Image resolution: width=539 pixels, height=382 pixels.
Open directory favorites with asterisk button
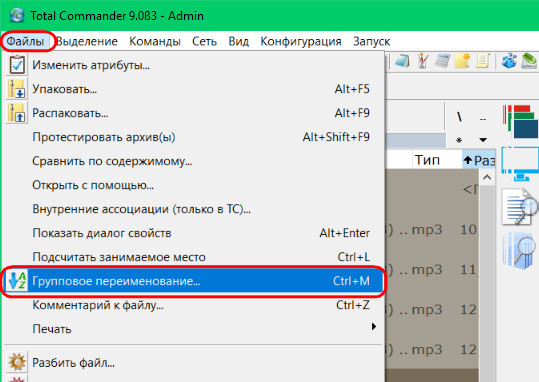(459, 140)
